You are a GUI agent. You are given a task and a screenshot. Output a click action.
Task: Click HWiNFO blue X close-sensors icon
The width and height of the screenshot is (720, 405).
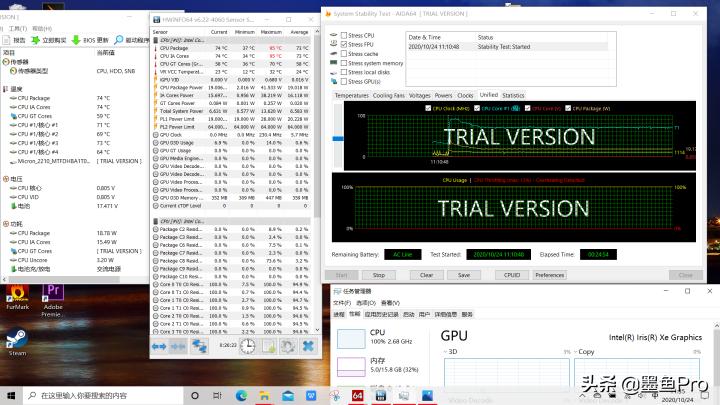click(x=307, y=345)
